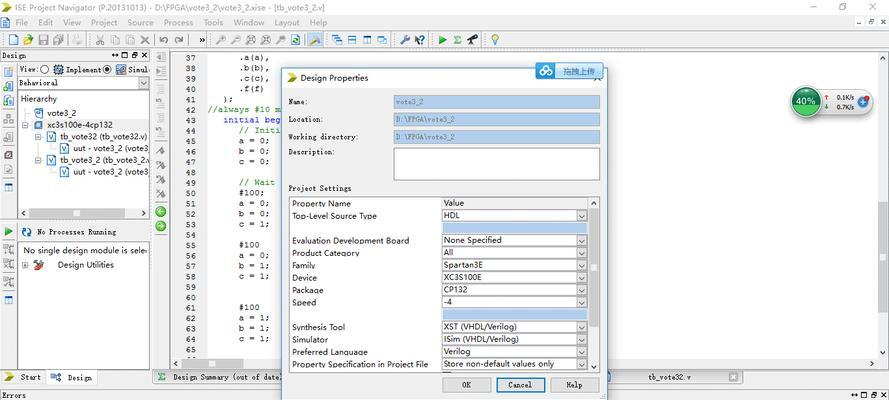889x400 pixels.
Task: Click the wrench Preferences icon
Action: 405,40
